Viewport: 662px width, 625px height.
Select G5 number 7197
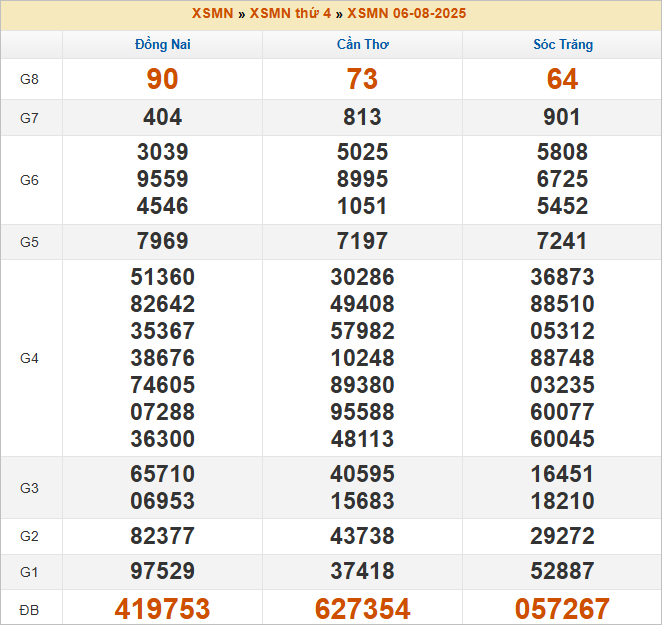(x=362, y=241)
